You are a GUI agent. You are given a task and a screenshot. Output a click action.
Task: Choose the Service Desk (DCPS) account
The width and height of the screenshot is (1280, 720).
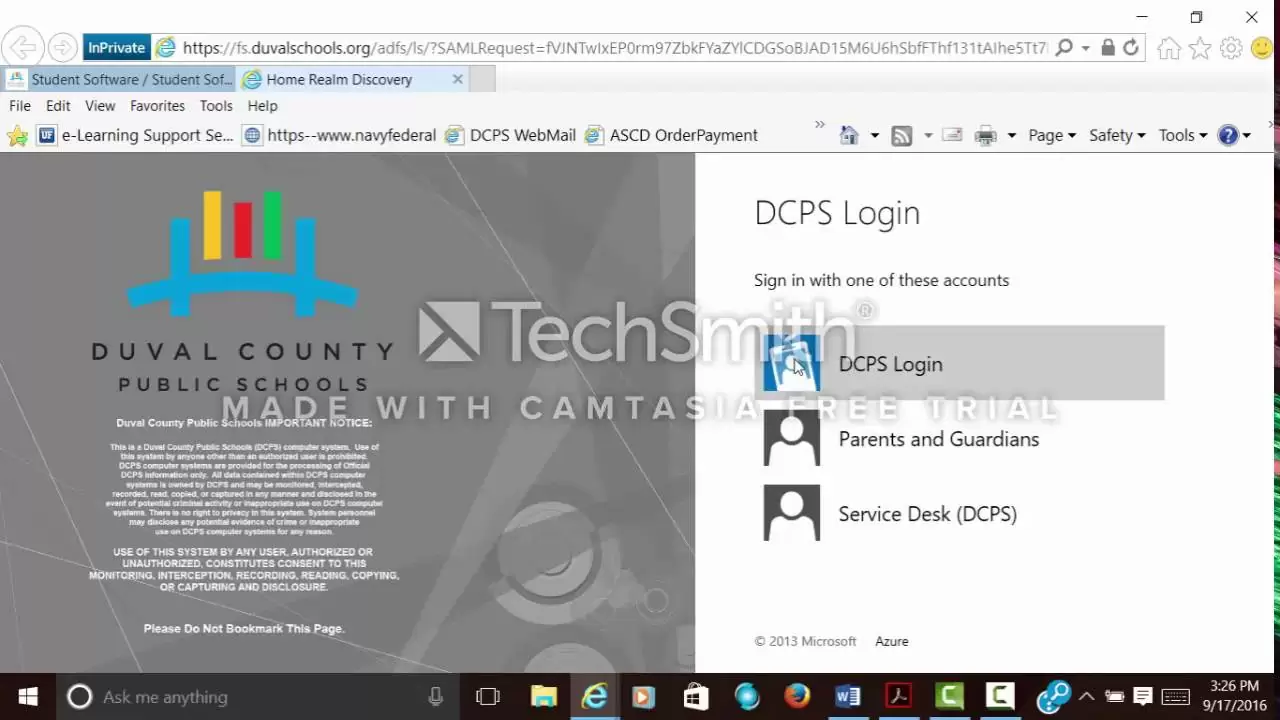959,513
